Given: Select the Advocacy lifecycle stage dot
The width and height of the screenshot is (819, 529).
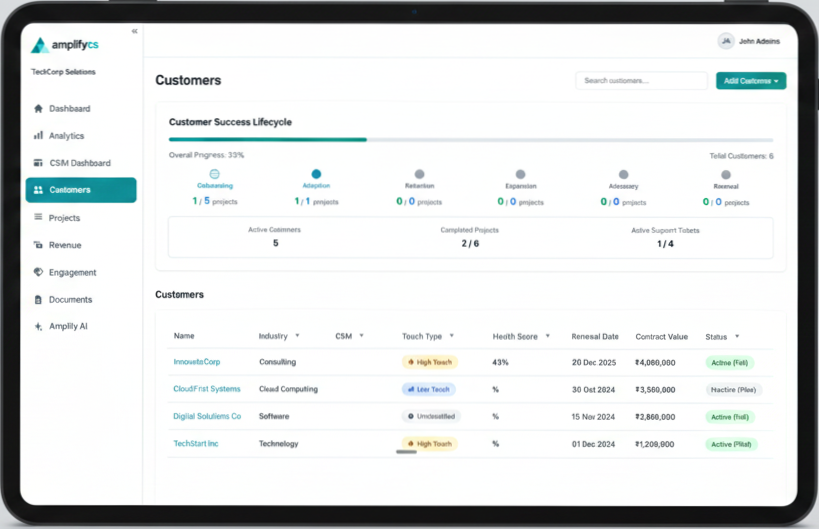Looking at the screenshot, I should tap(623, 174).
